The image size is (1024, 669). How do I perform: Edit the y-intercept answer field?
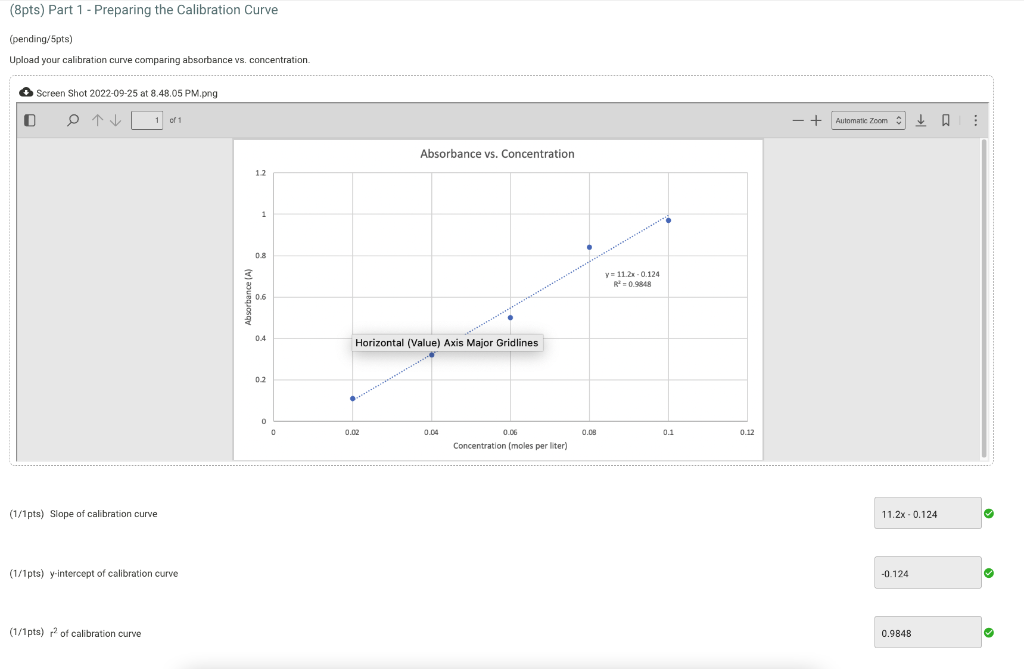click(x=927, y=573)
